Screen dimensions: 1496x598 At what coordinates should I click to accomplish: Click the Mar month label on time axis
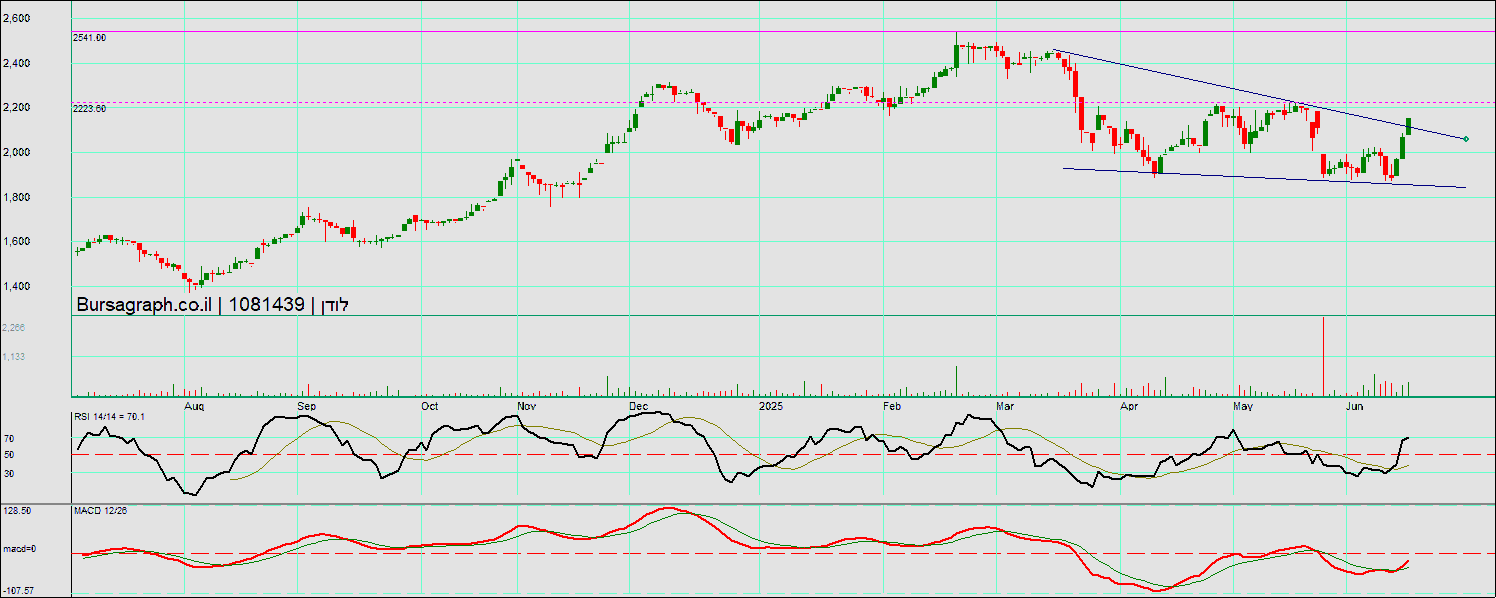click(1006, 407)
